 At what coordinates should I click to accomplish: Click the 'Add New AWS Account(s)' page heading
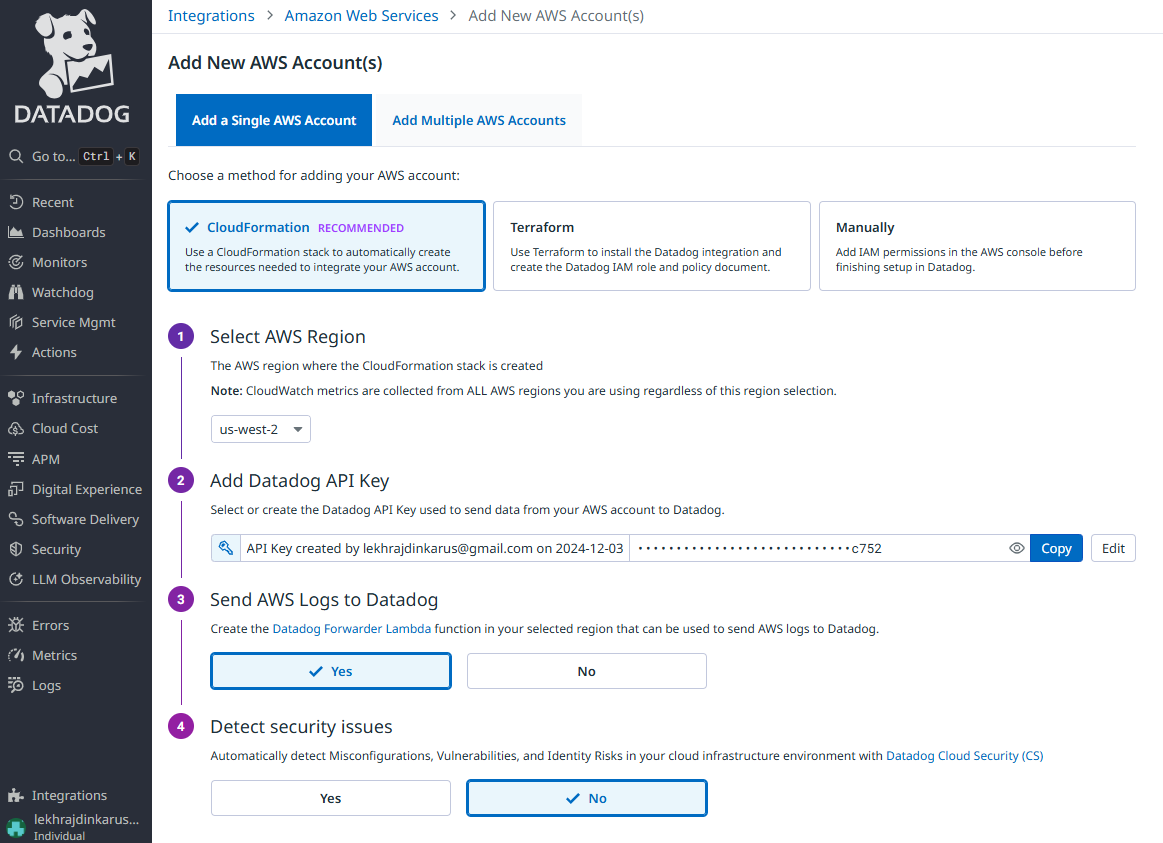(275, 63)
